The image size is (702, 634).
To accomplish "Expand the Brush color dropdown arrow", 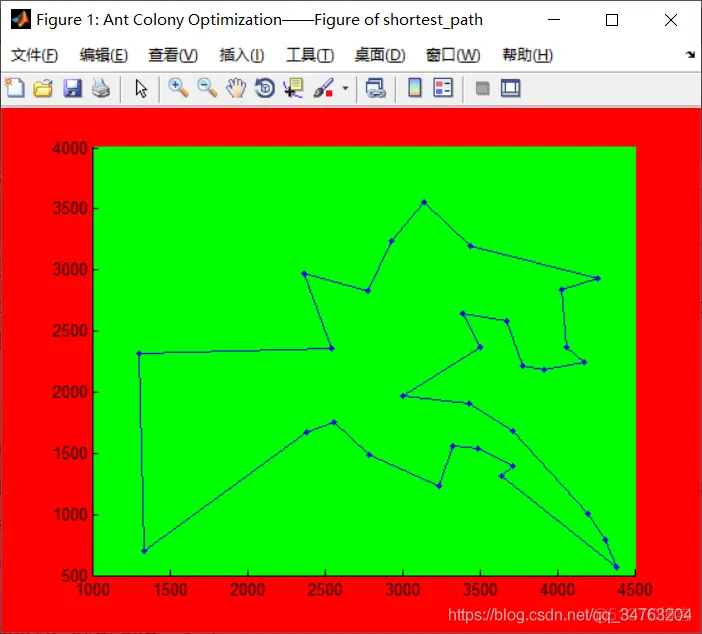I will click(x=345, y=88).
